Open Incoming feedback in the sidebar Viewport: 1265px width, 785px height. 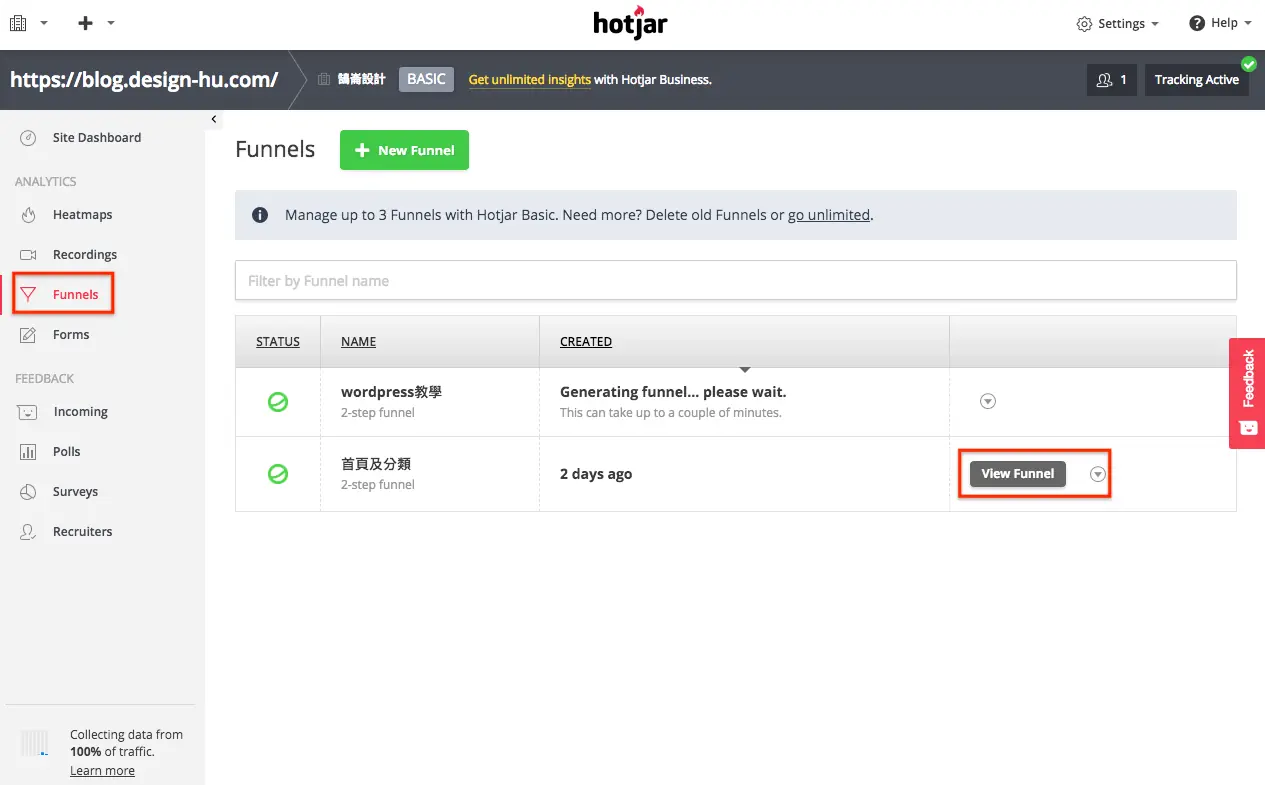click(80, 412)
